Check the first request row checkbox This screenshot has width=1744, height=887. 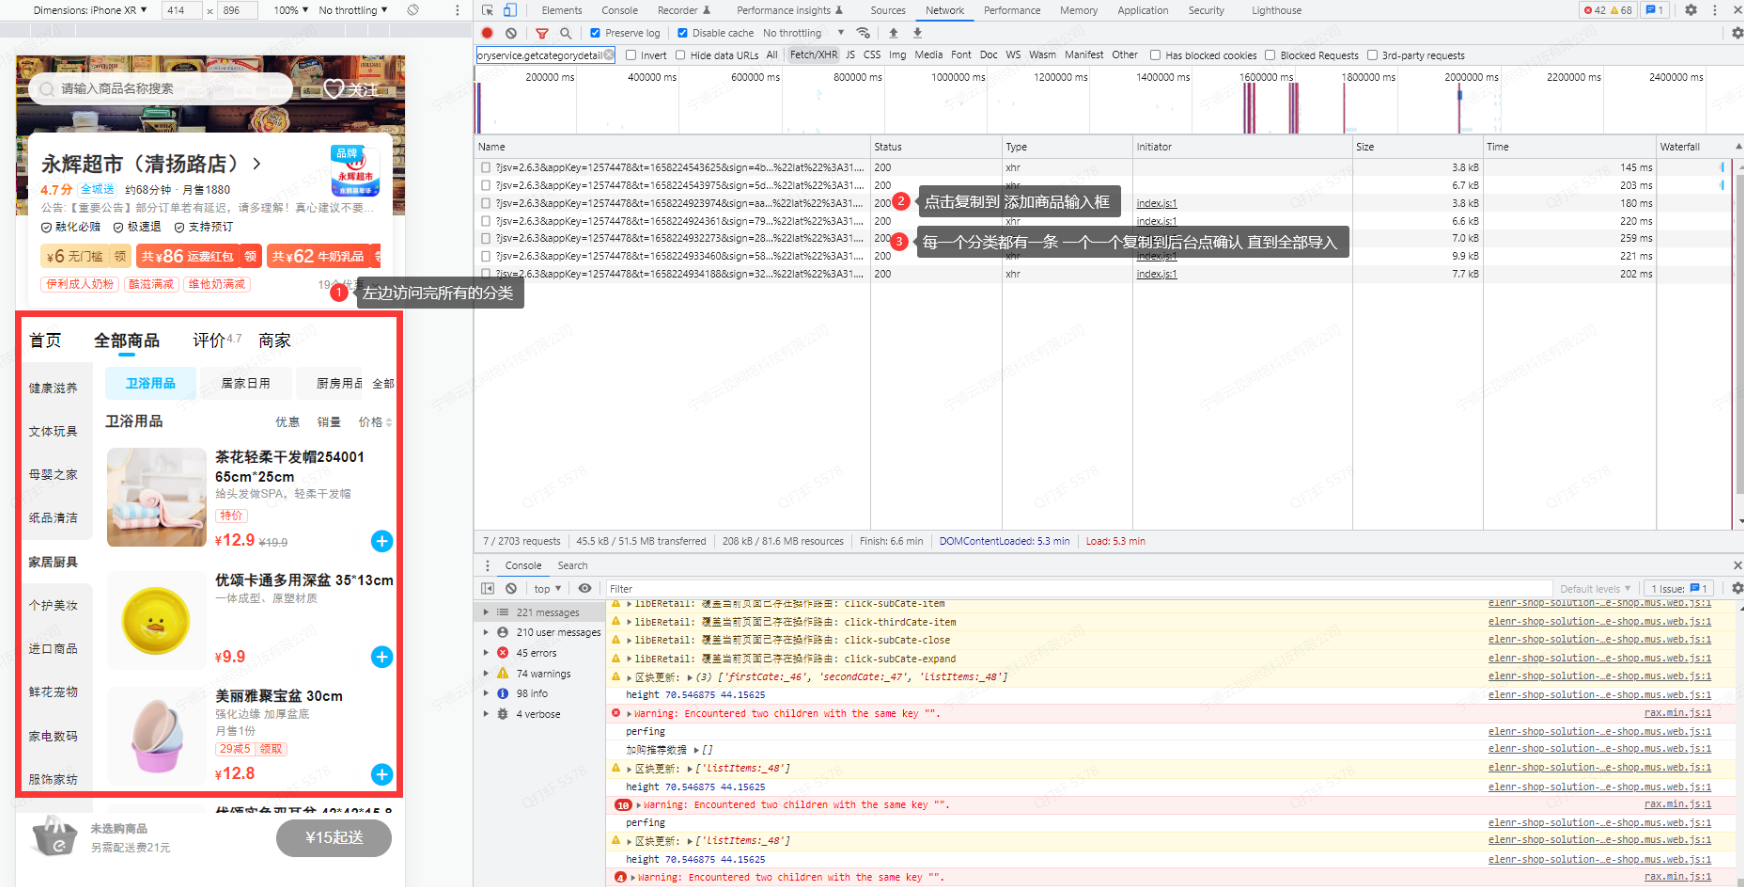pos(485,168)
